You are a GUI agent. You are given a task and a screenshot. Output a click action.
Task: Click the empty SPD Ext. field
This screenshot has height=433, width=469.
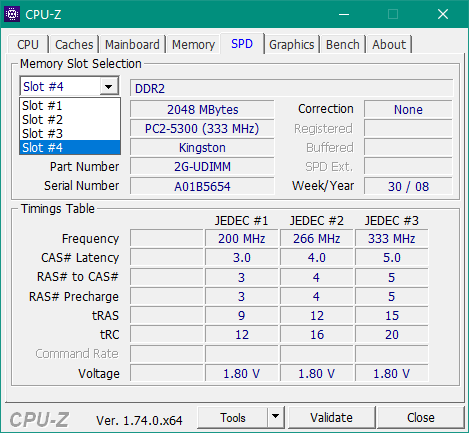pos(408,167)
